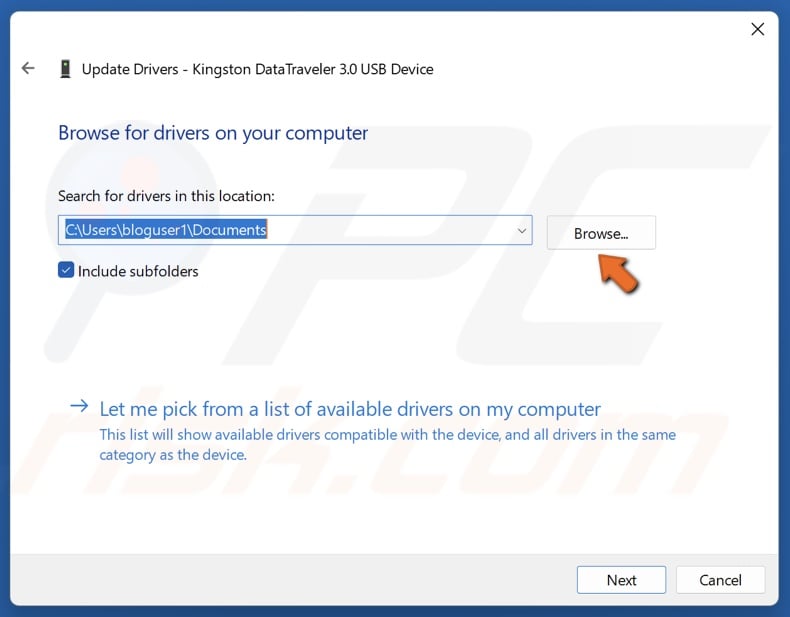Choose Let me pick from a list link
This screenshot has height=617, width=790.
pos(350,409)
